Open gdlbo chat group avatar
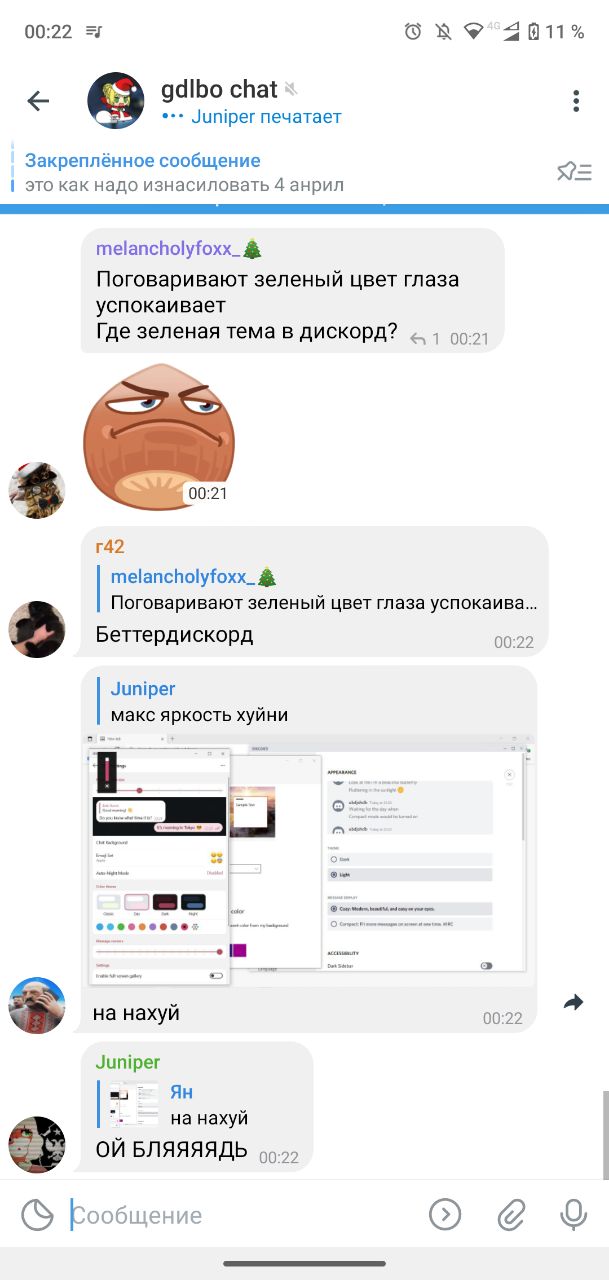Image resolution: width=609 pixels, height=1280 pixels. click(x=116, y=101)
